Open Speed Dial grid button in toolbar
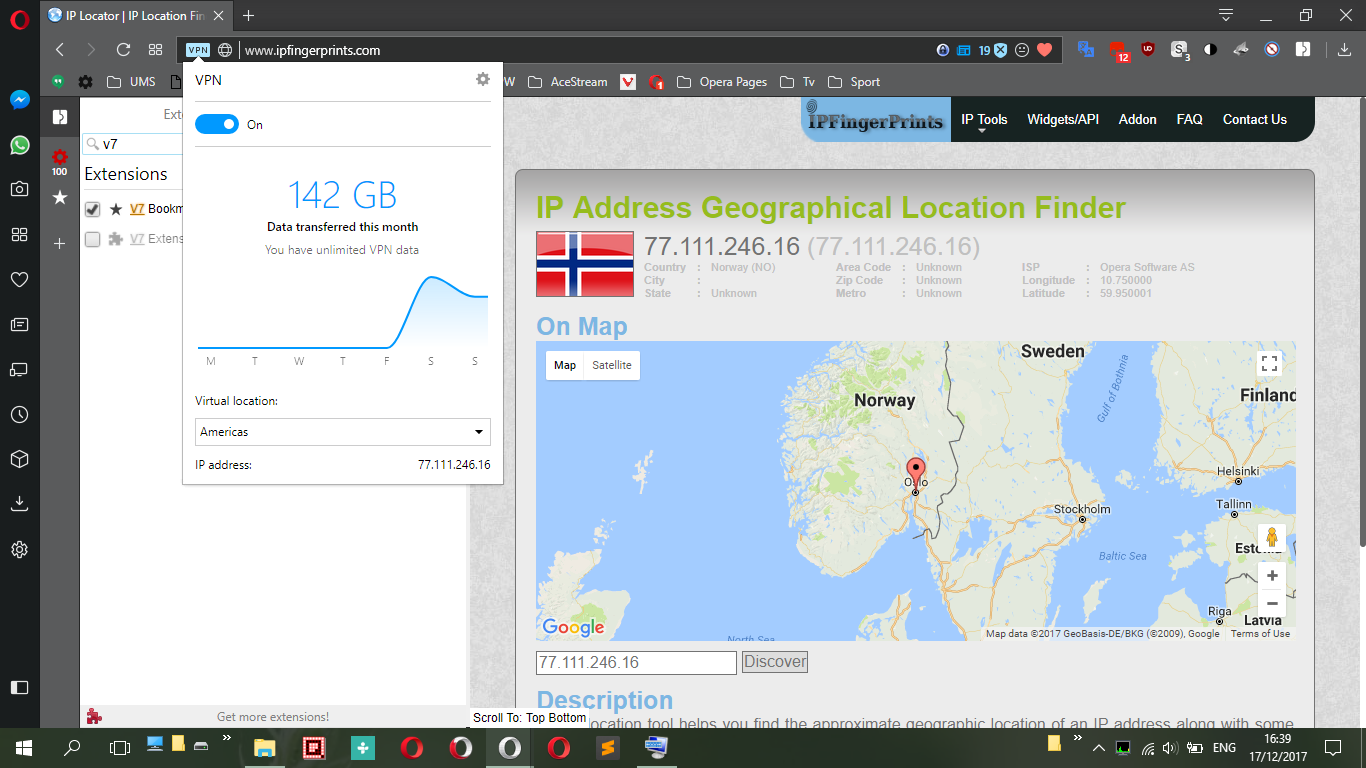 click(155, 50)
